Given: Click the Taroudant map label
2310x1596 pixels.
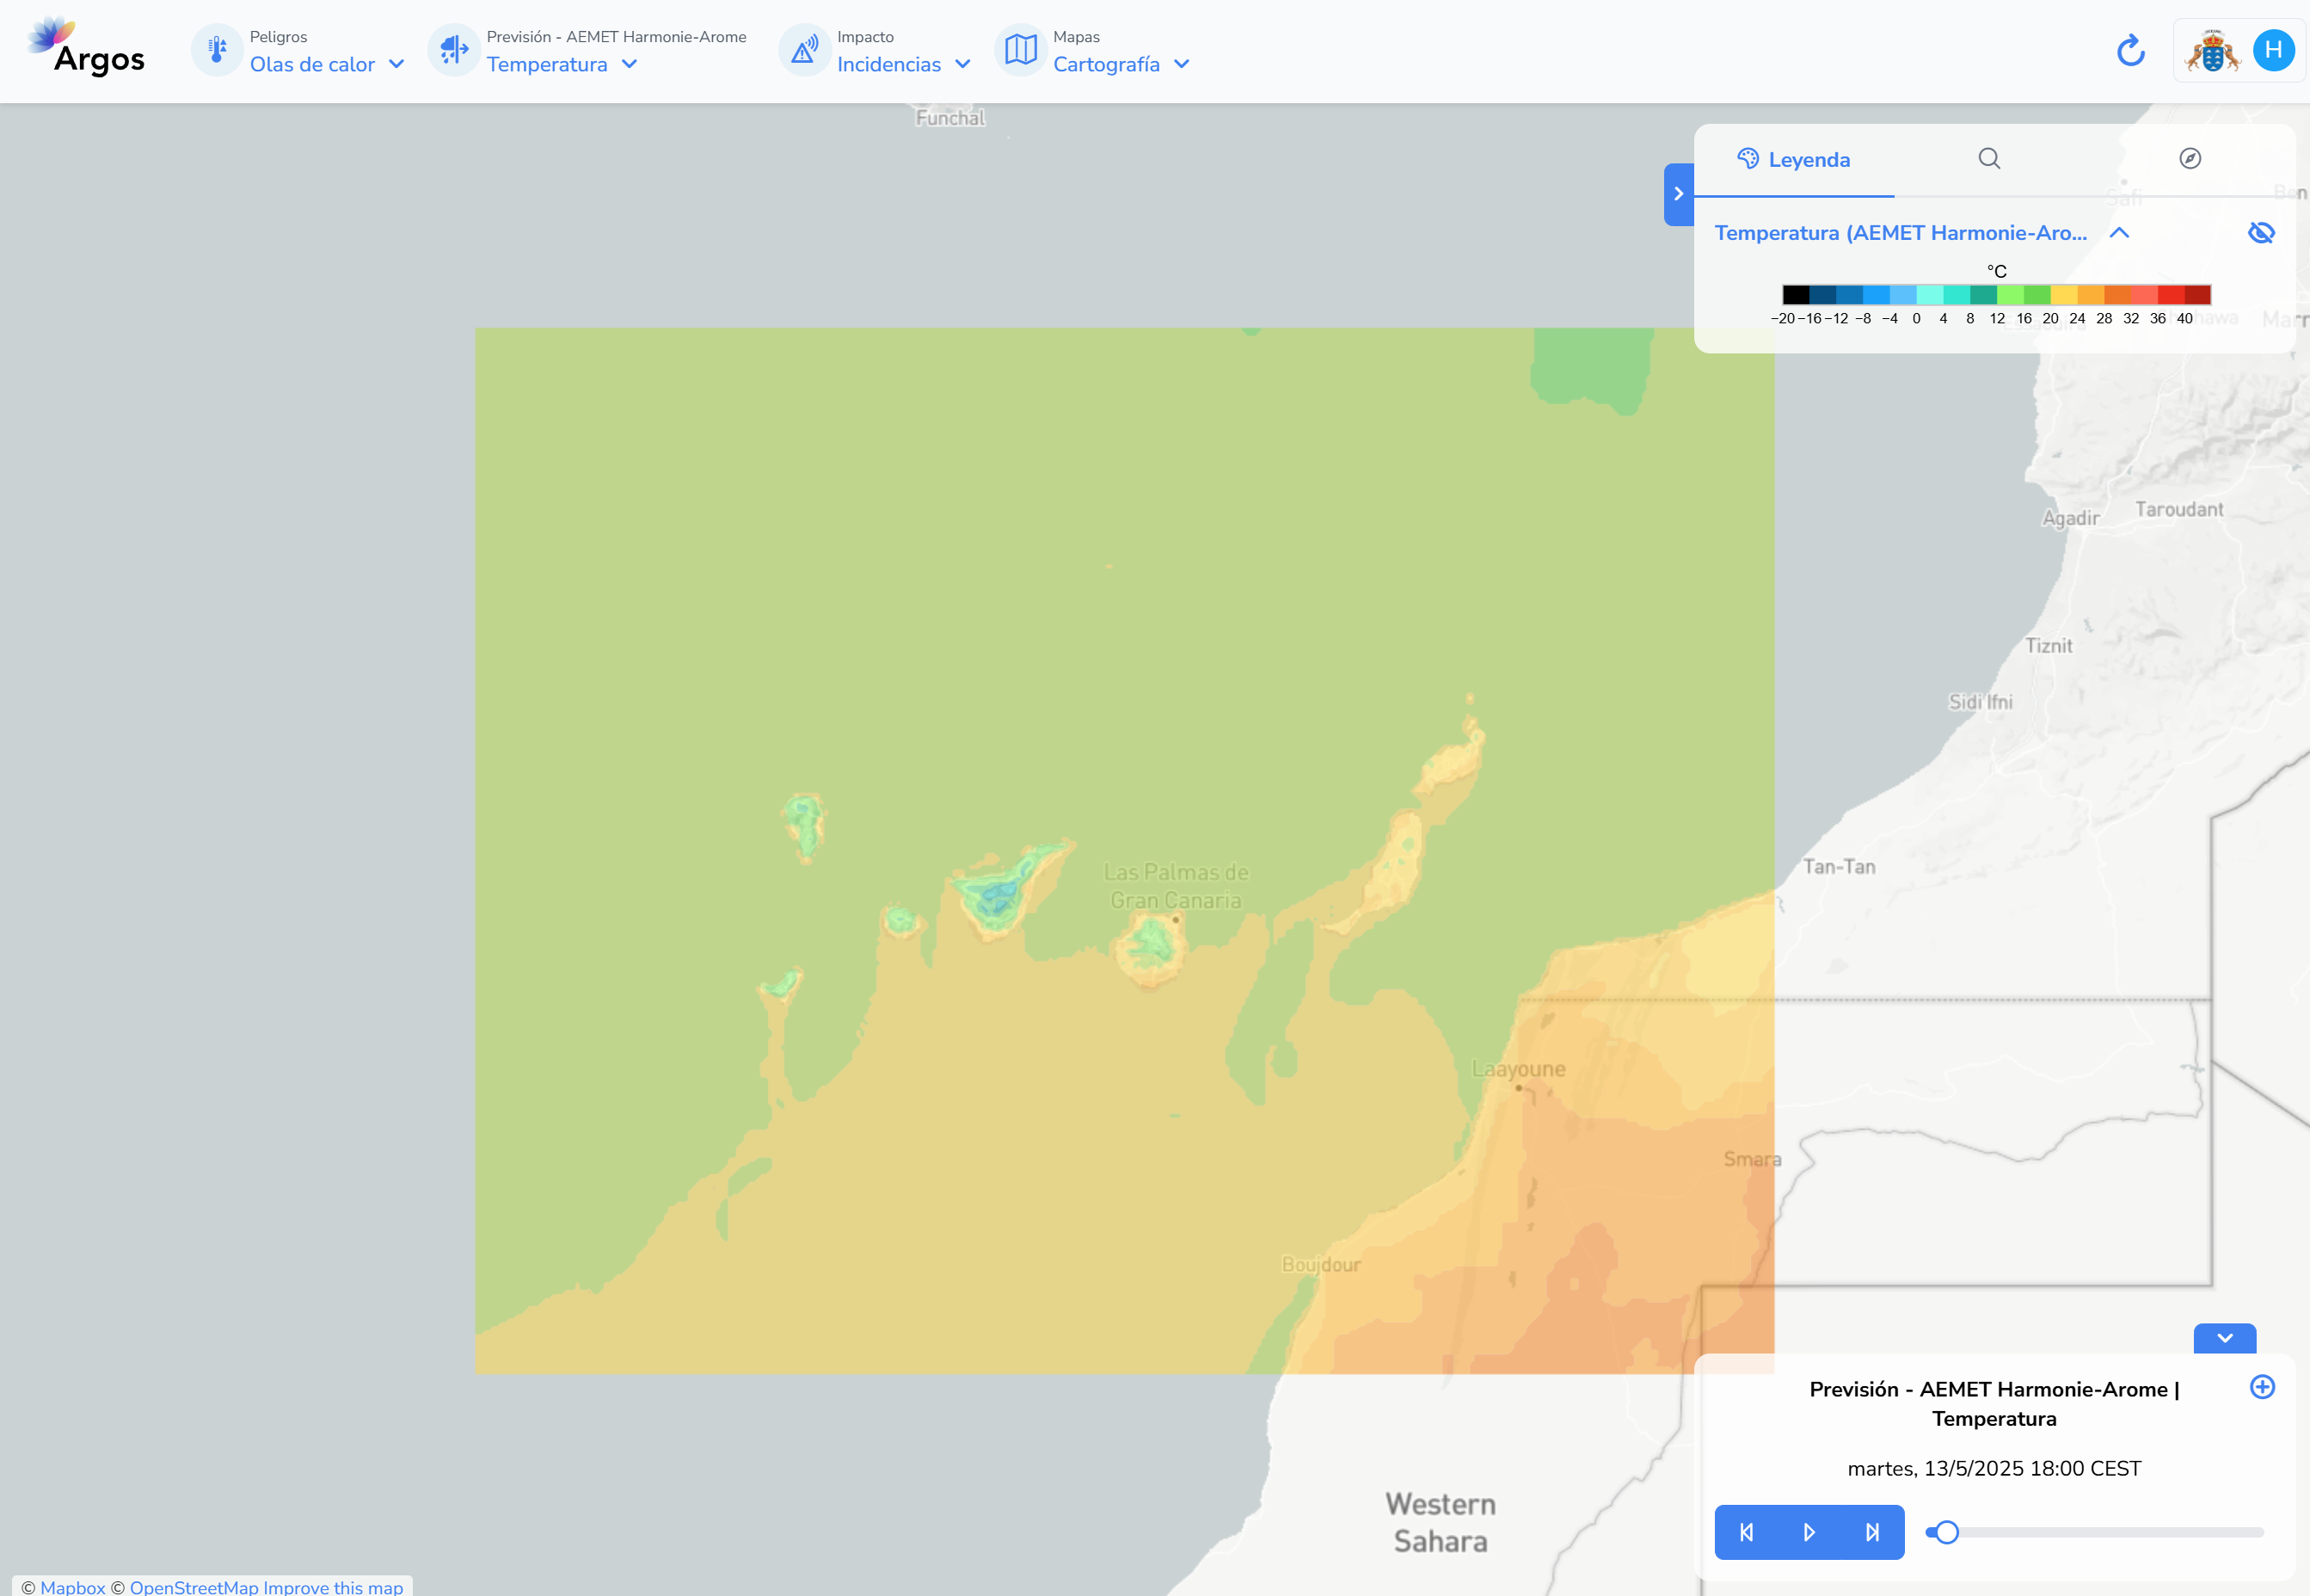Looking at the screenshot, I should 2179,509.
